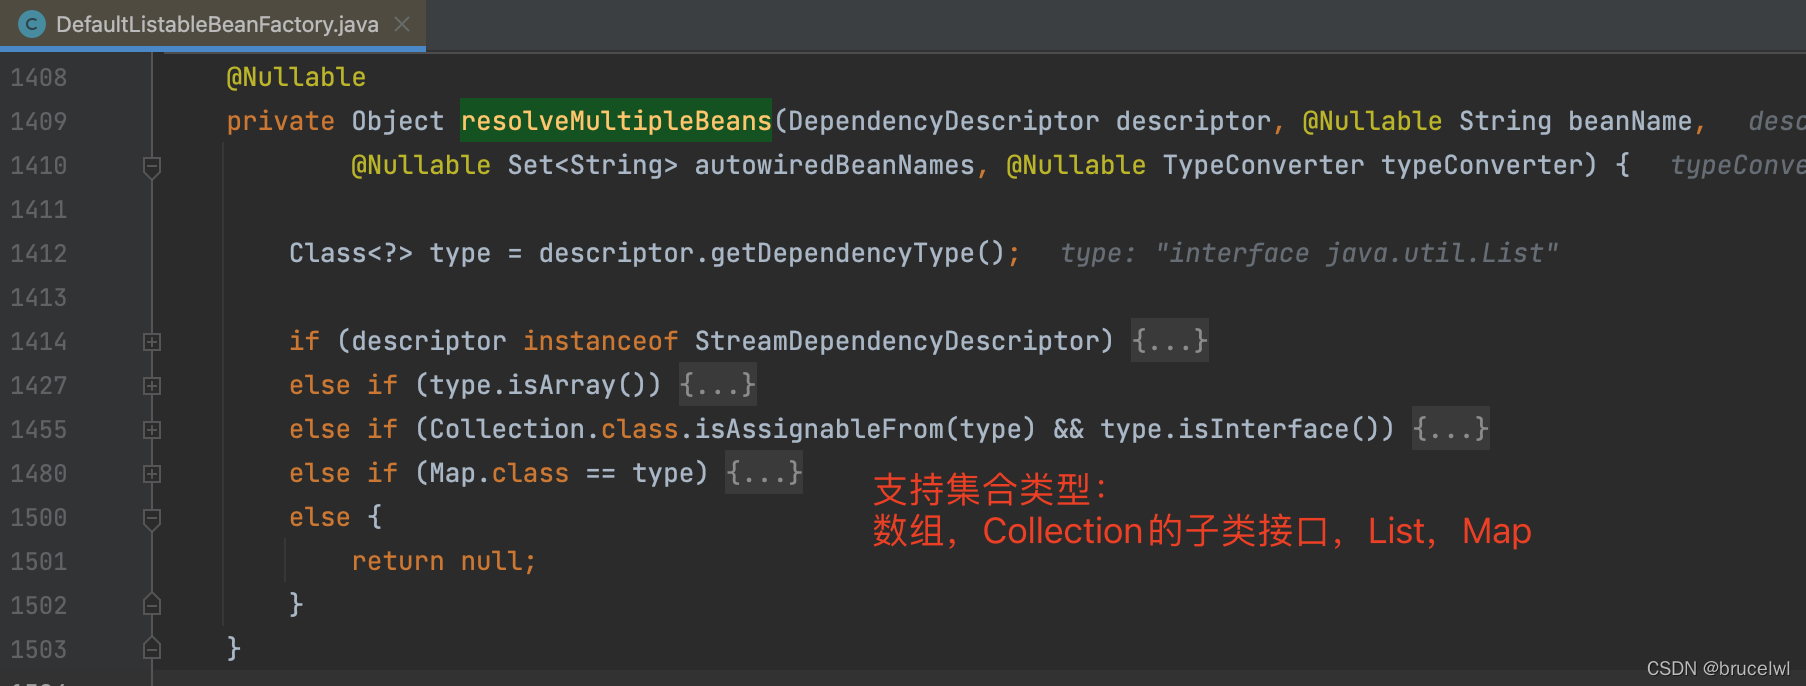Viewport: 1806px width, 686px height.
Task: Expand the {...} placeholder after Map.class == type
Action: pos(764,473)
